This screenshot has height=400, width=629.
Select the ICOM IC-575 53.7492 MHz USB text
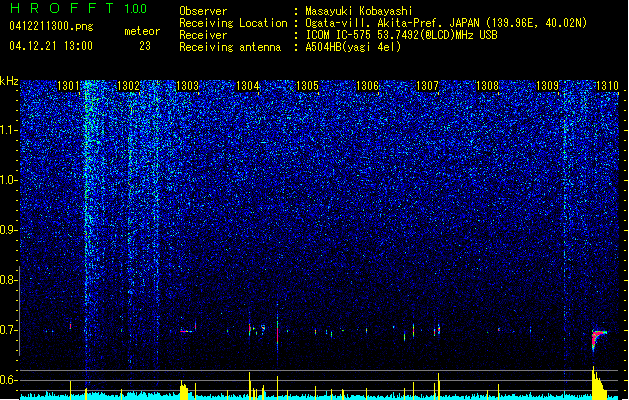coord(401,35)
